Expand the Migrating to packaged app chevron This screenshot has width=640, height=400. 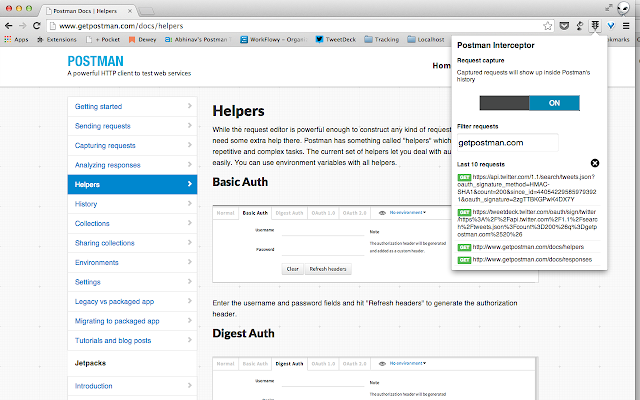189,321
